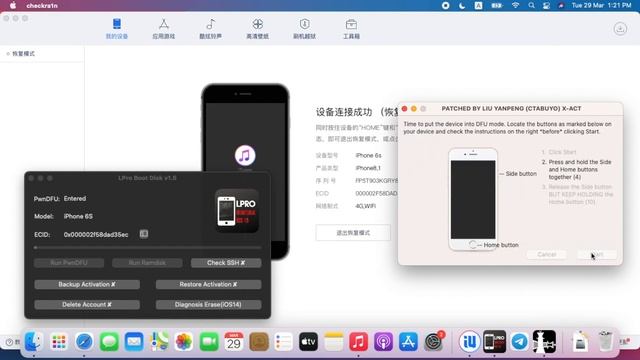
Task: Click the Diagnosis Erase(iOS14) button
Action: click(208, 304)
